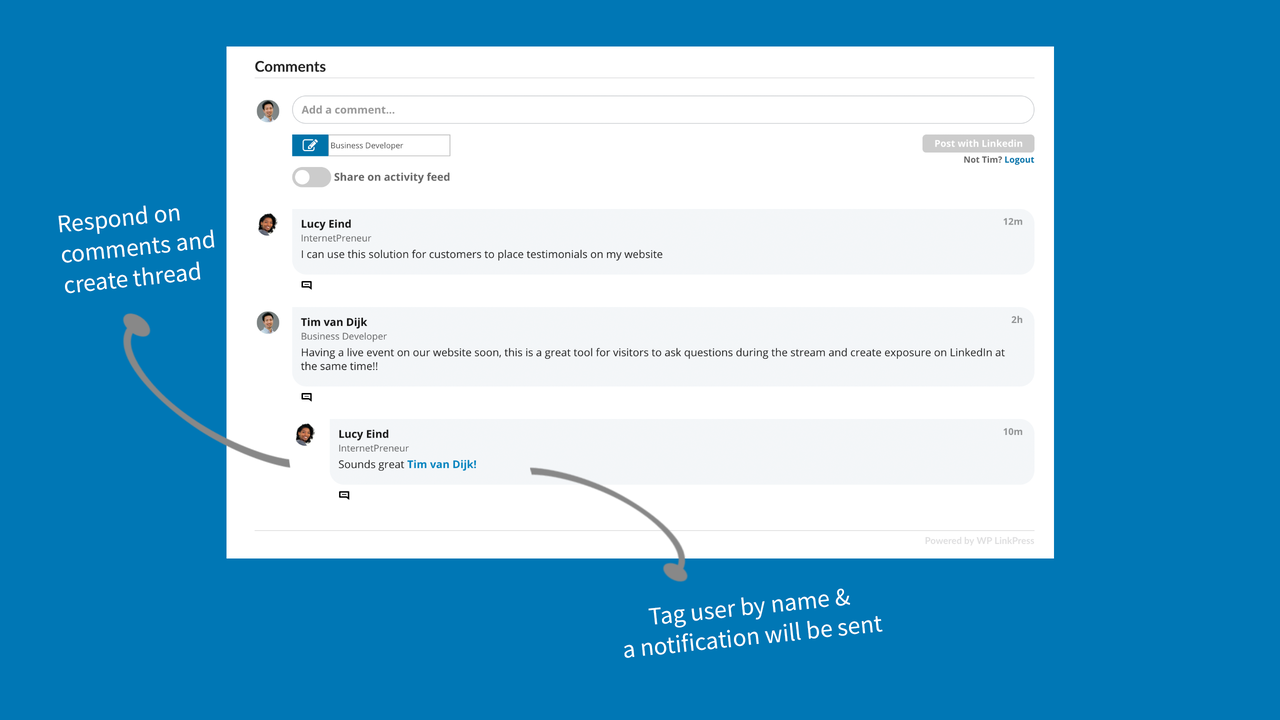Click reply icon under Lucy's testimonials comment
Viewport: 1280px width, 720px height.
307,285
